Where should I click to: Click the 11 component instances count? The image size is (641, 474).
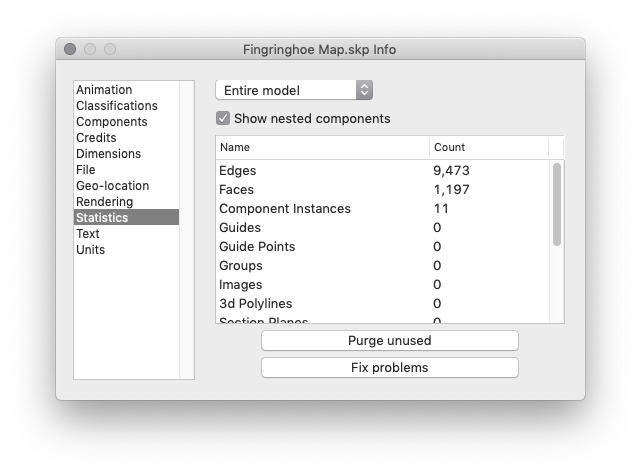coord(441,209)
